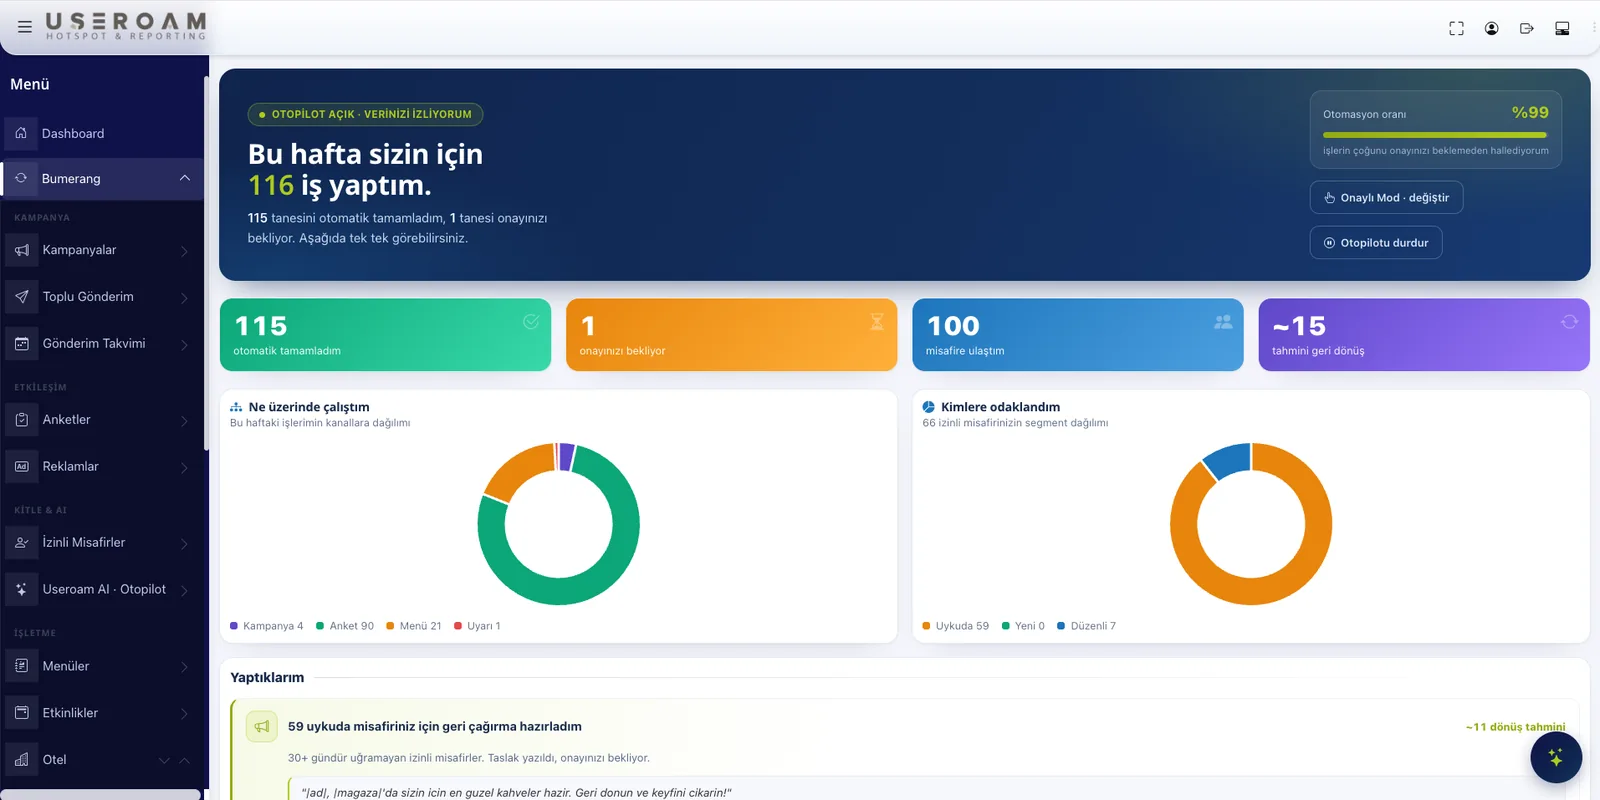Screen dimensions: 1600x800
Task: Expand Anketler submenu arrow
Action: [184, 421]
